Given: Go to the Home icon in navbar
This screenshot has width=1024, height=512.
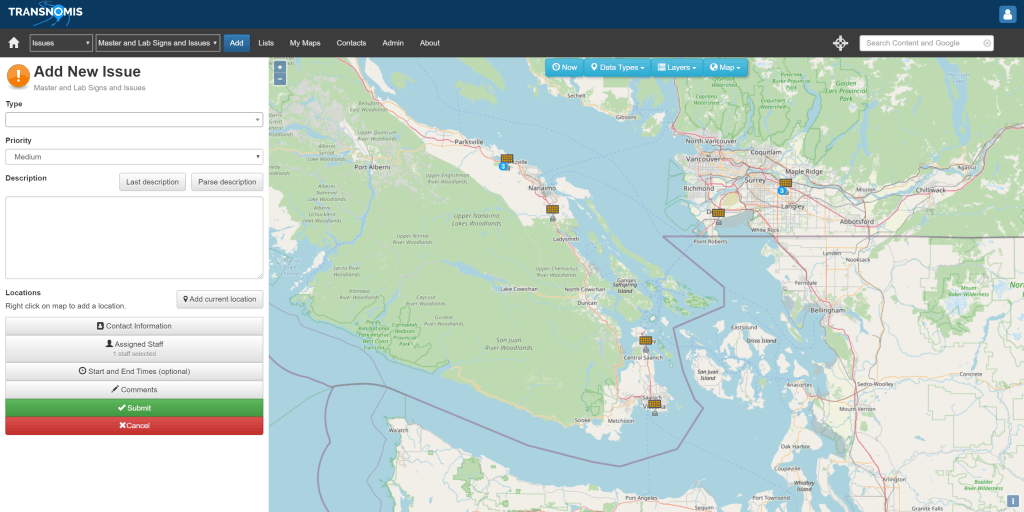Looking at the screenshot, I should point(14,43).
